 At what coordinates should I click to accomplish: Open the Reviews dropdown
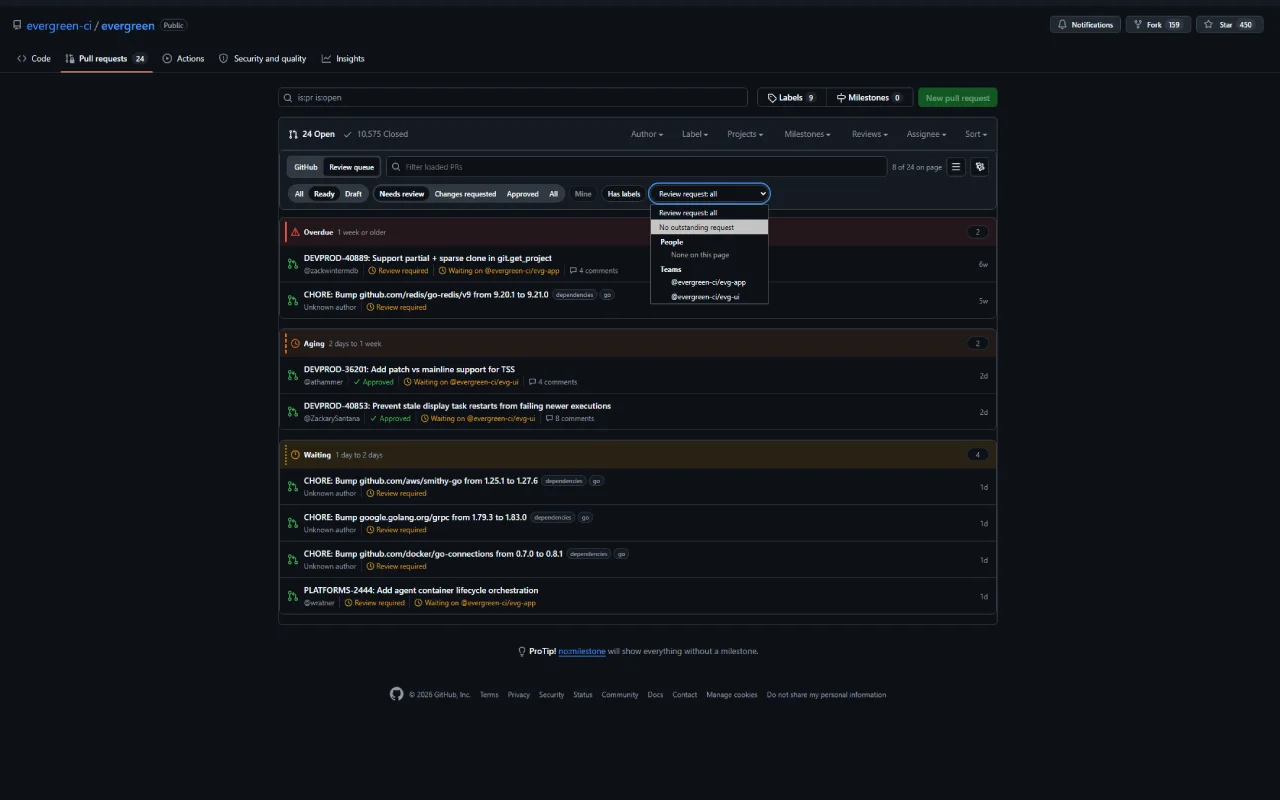(x=870, y=134)
